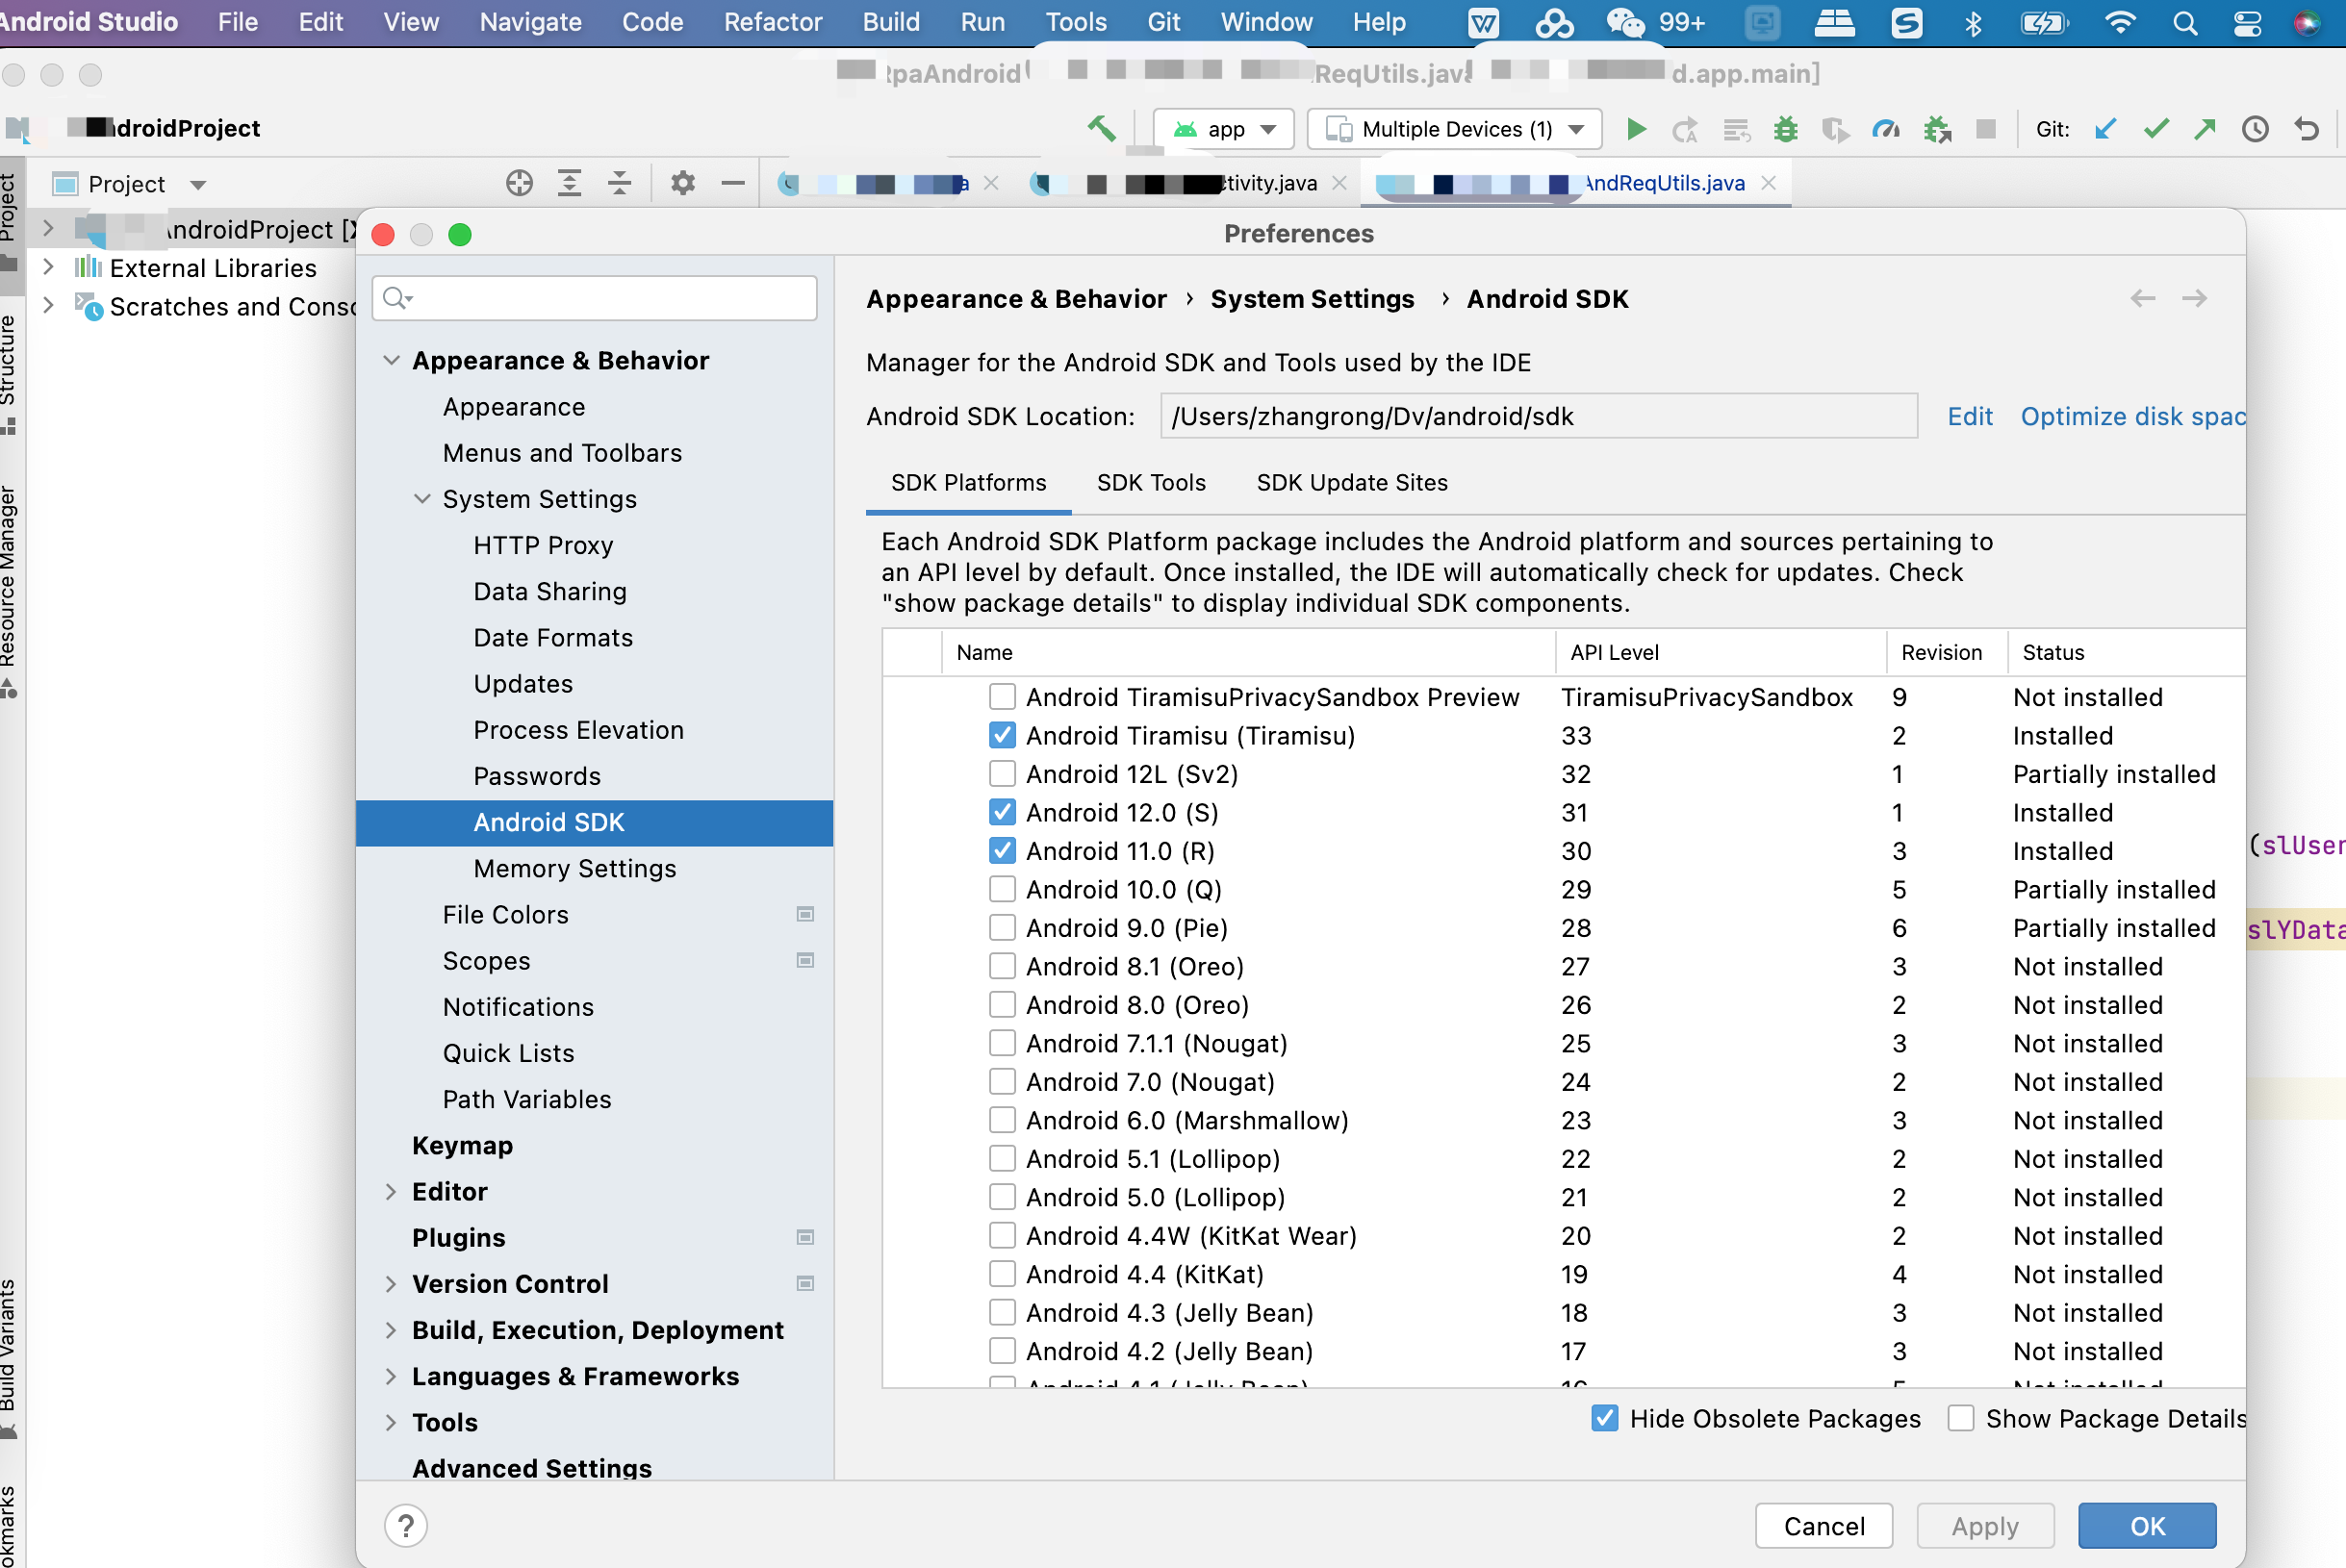Image resolution: width=2346 pixels, height=1568 pixels.
Task: Click the select opened file target icon
Action: [x=519, y=183]
